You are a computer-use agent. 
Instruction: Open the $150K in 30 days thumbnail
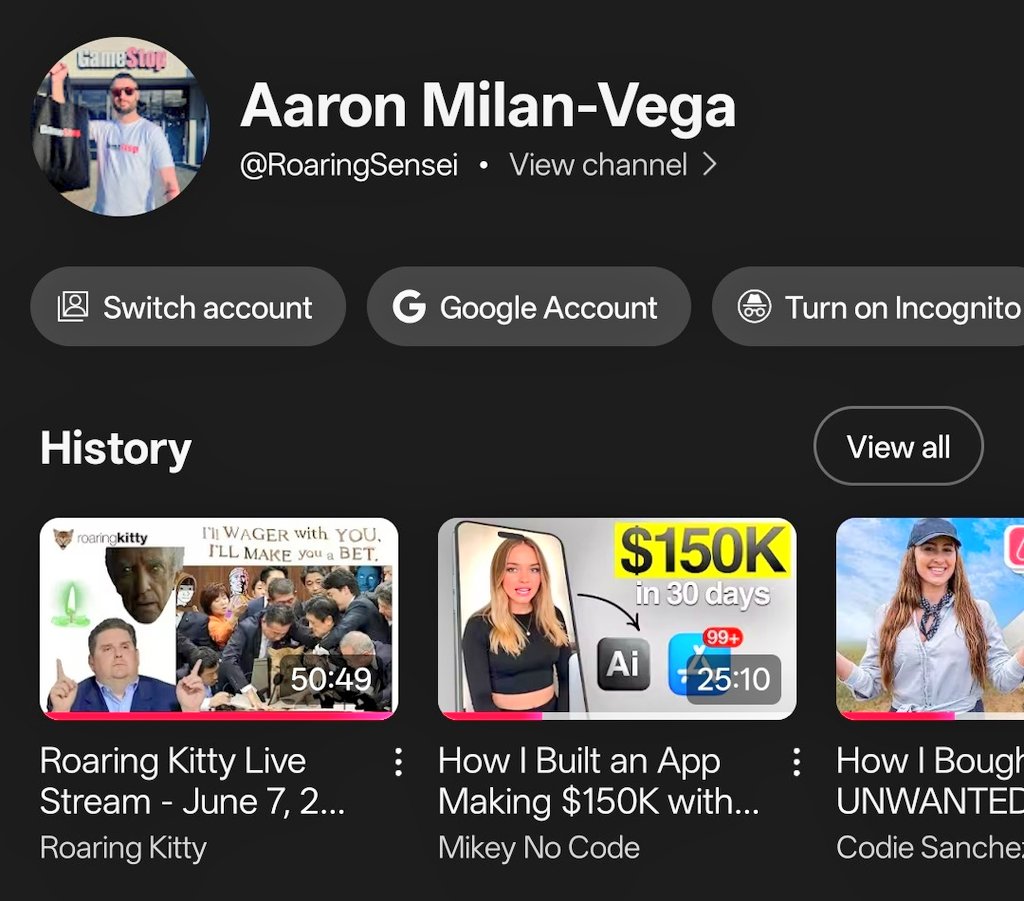pos(617,619)
